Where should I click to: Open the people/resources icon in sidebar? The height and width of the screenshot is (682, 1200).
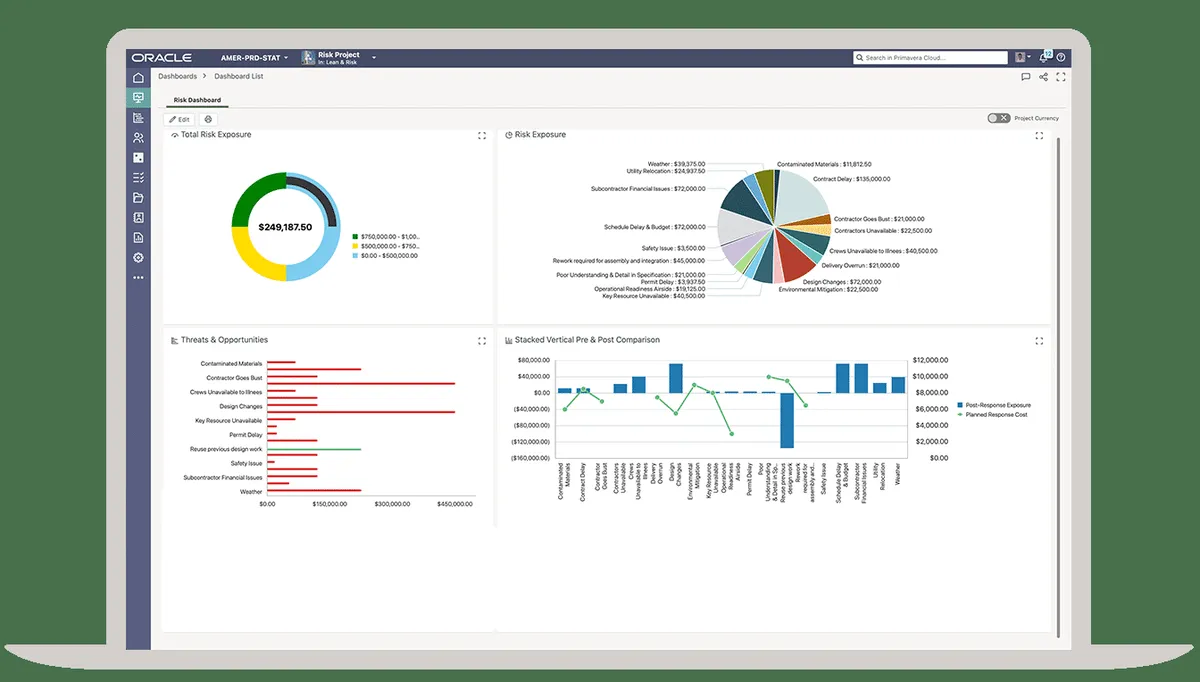click(138, 138)
